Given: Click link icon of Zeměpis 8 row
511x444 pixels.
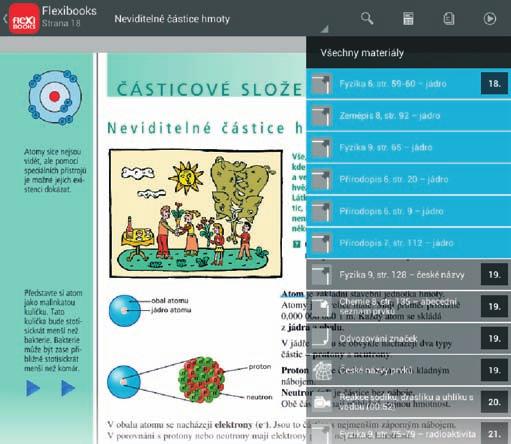Looking at the screenshot, I should click(x=321, y=116).
